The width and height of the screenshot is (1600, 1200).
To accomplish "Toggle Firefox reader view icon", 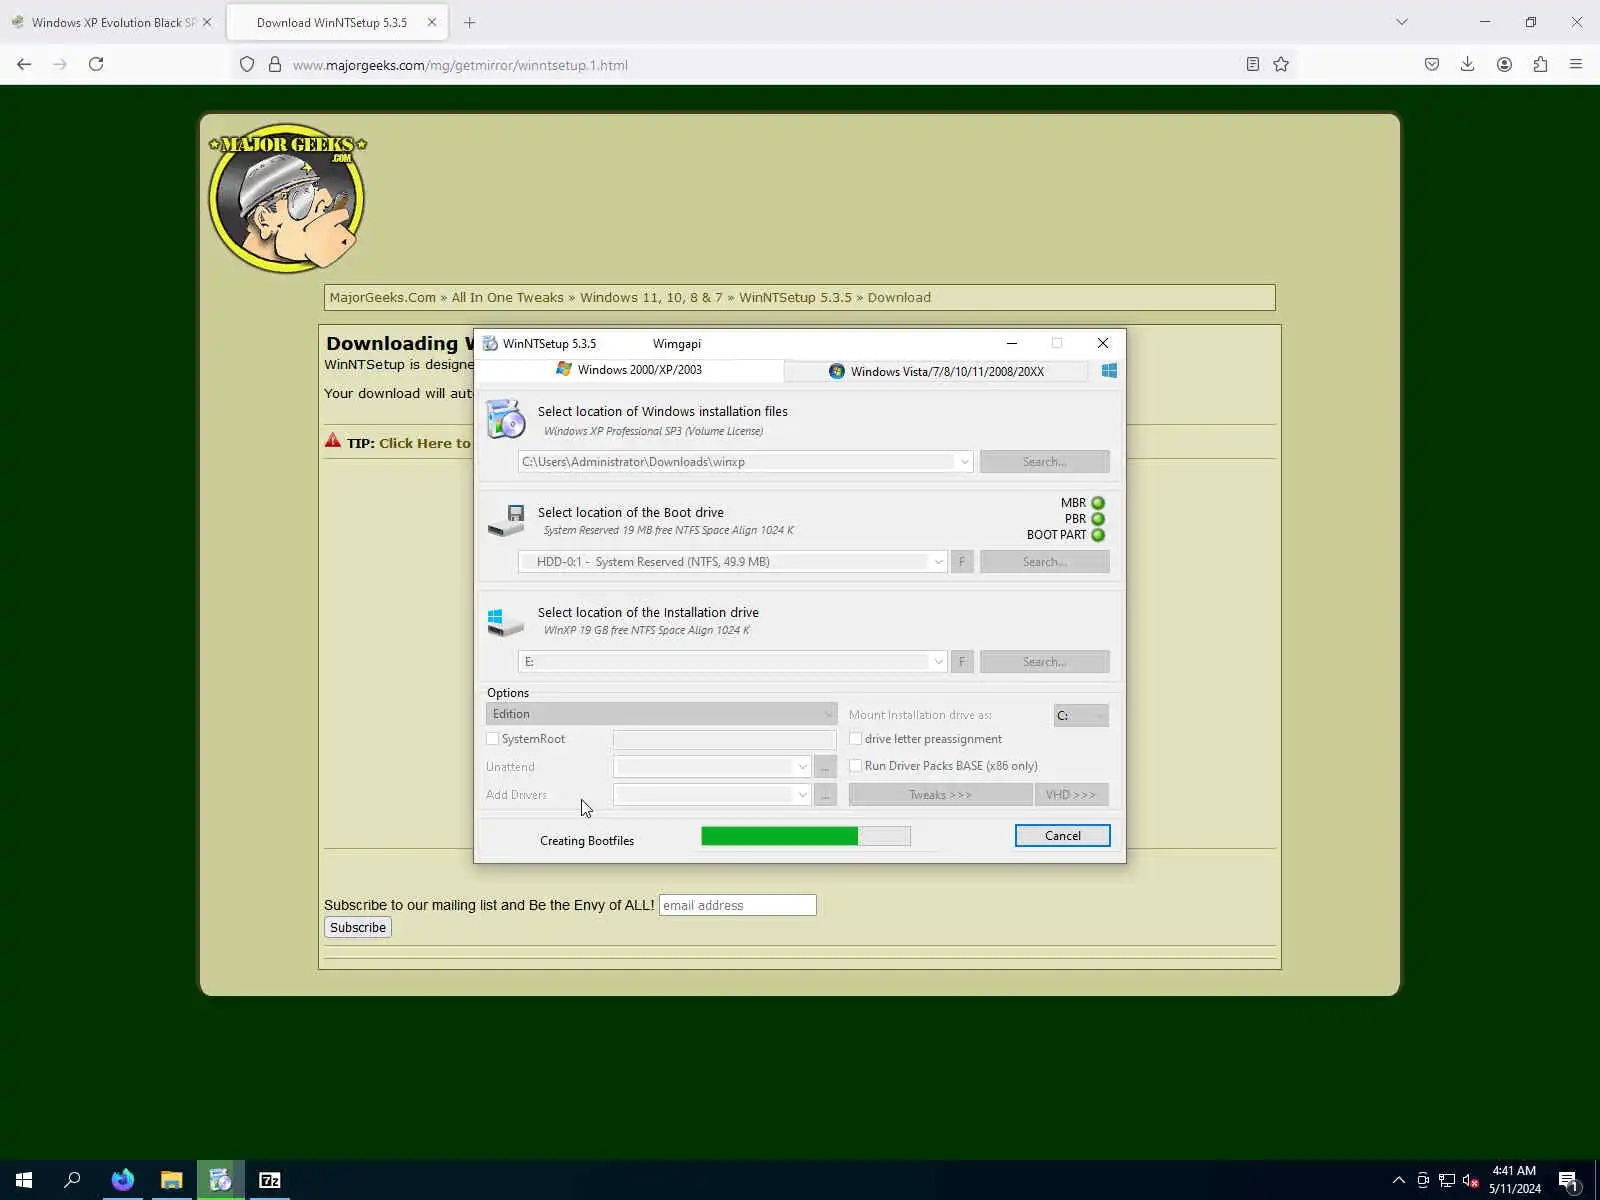I will tap(1252, 64).
